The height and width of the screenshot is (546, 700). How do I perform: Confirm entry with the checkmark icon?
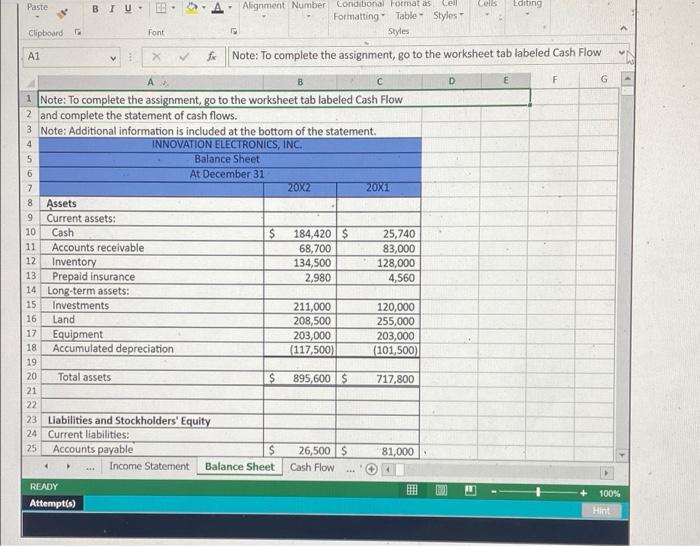click(x=183, y=57)
